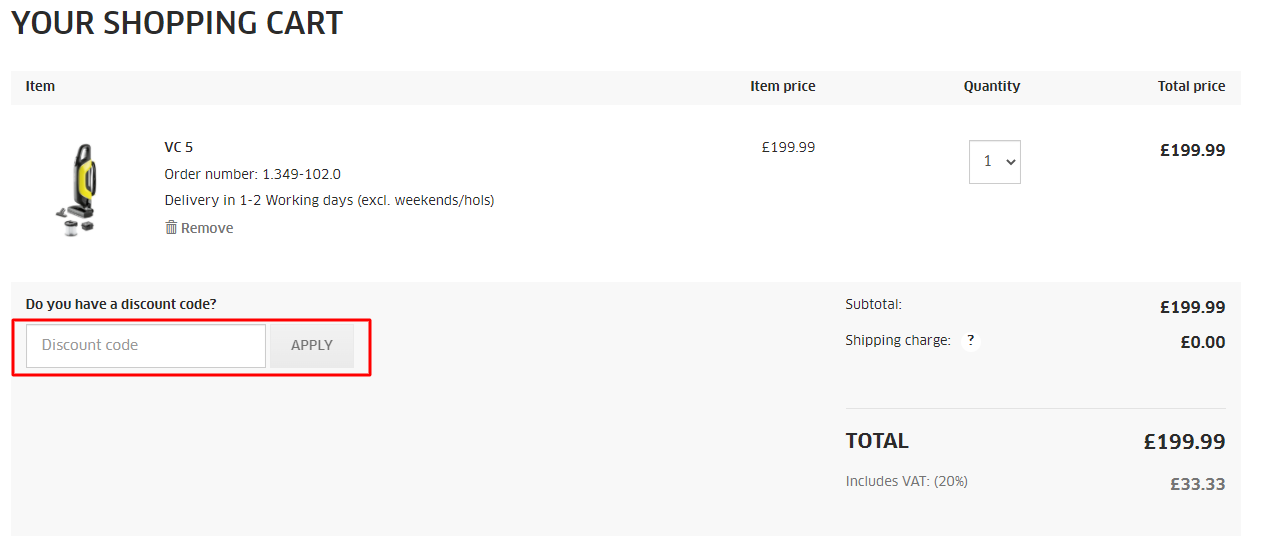Focus the Discount code input field
Viewport: 1263px width, 536px height.
pyautogui.click(x=146, y=346)
